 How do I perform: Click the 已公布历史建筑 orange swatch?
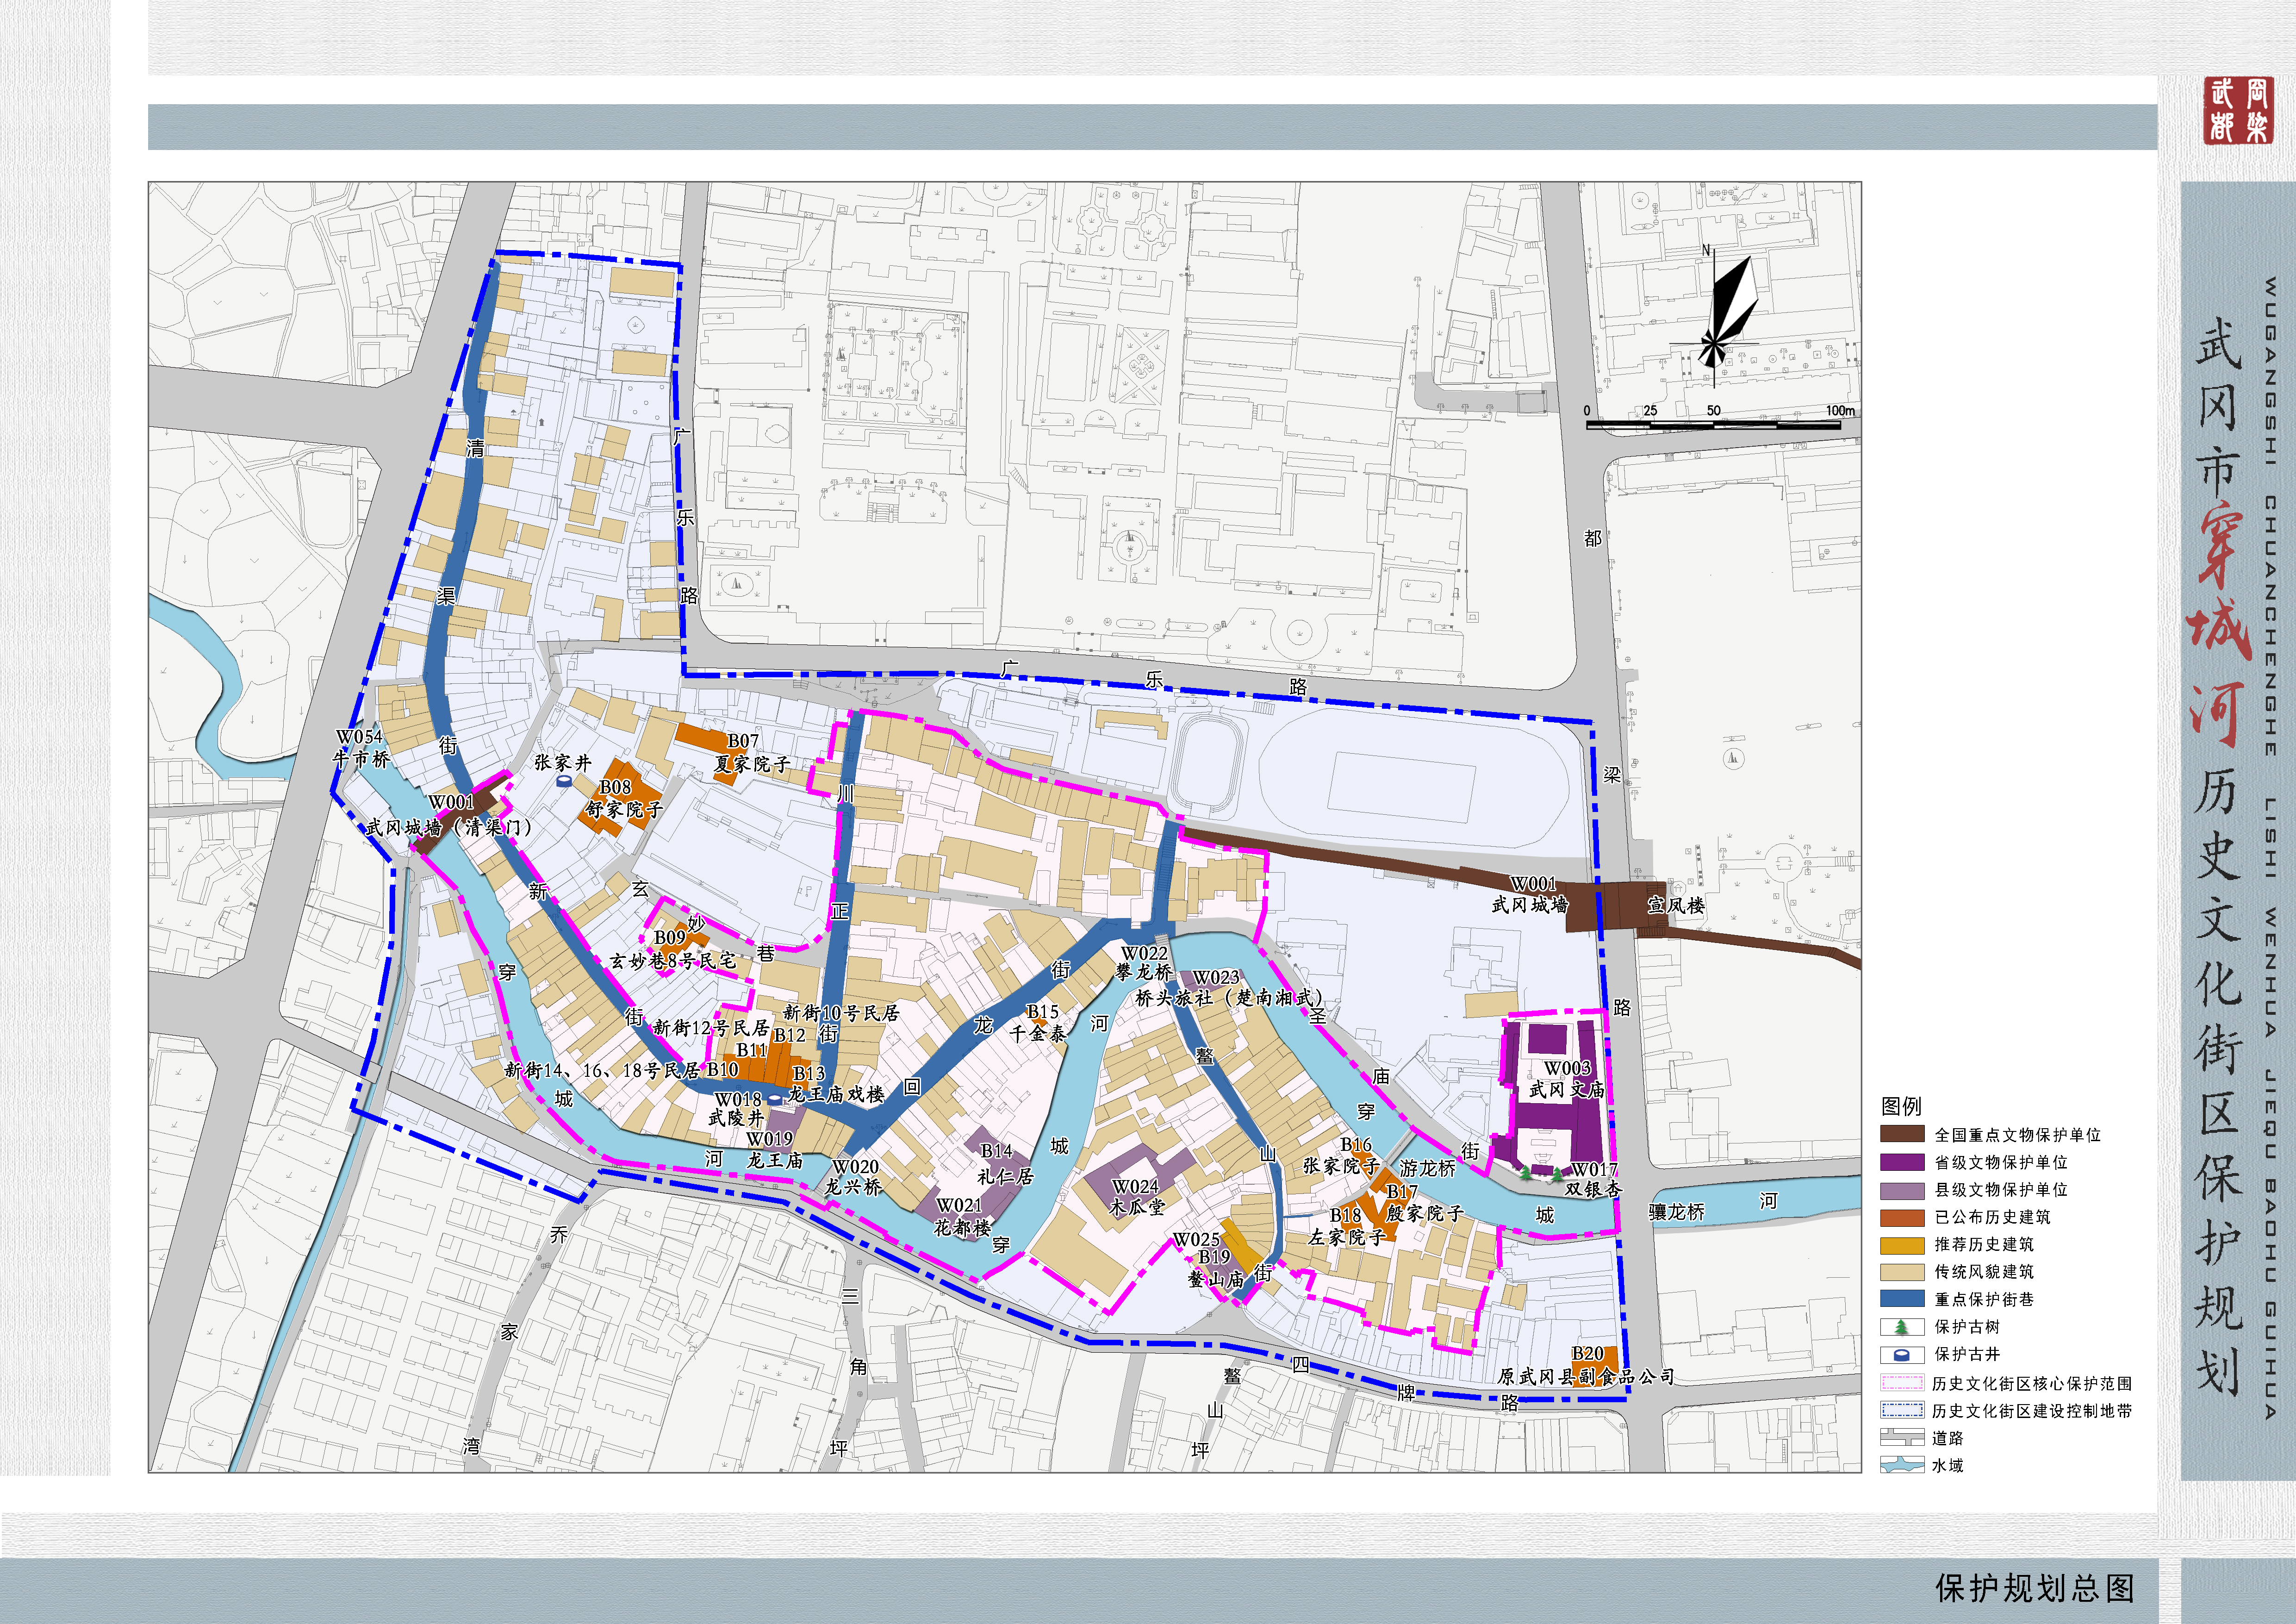(x=1902, y=1217)
